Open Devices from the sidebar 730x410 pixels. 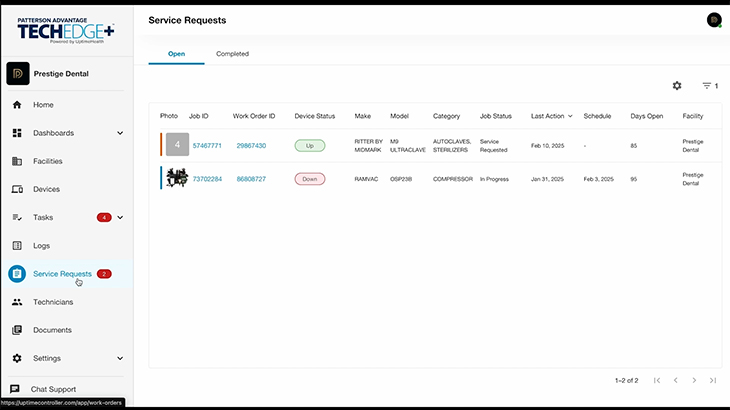click(x=46, y=189)
